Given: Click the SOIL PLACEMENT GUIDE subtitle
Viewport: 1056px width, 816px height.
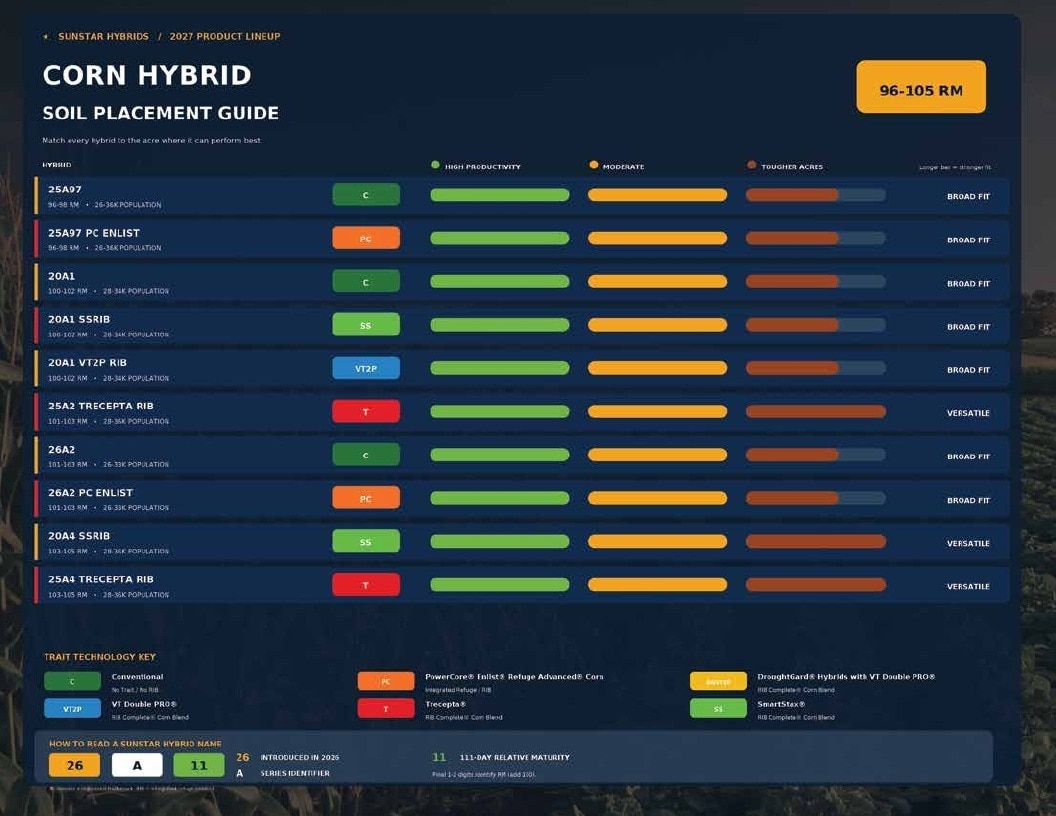Looking at the screenshot, I should [x=160, y=113].
